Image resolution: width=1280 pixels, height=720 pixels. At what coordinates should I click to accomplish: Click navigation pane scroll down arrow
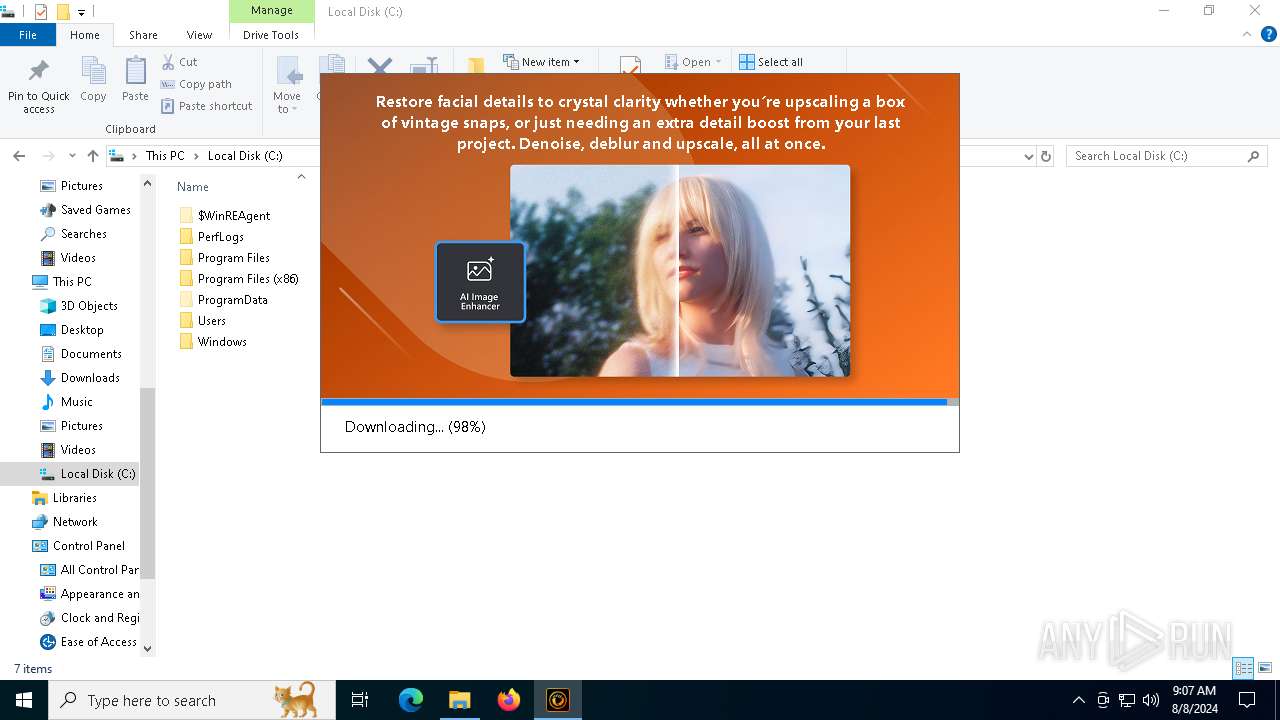(x=148, y=648)
